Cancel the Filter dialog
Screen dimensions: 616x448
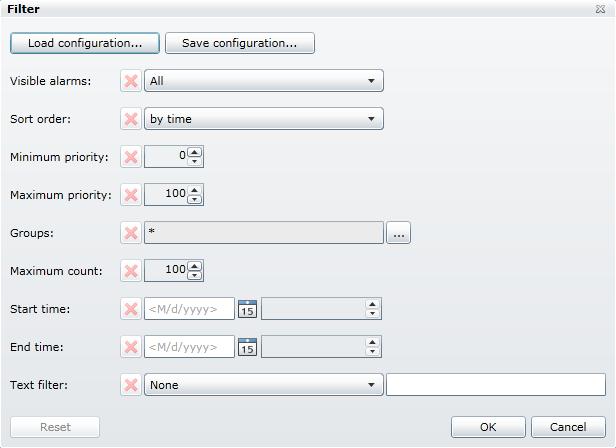click(573, 427)
